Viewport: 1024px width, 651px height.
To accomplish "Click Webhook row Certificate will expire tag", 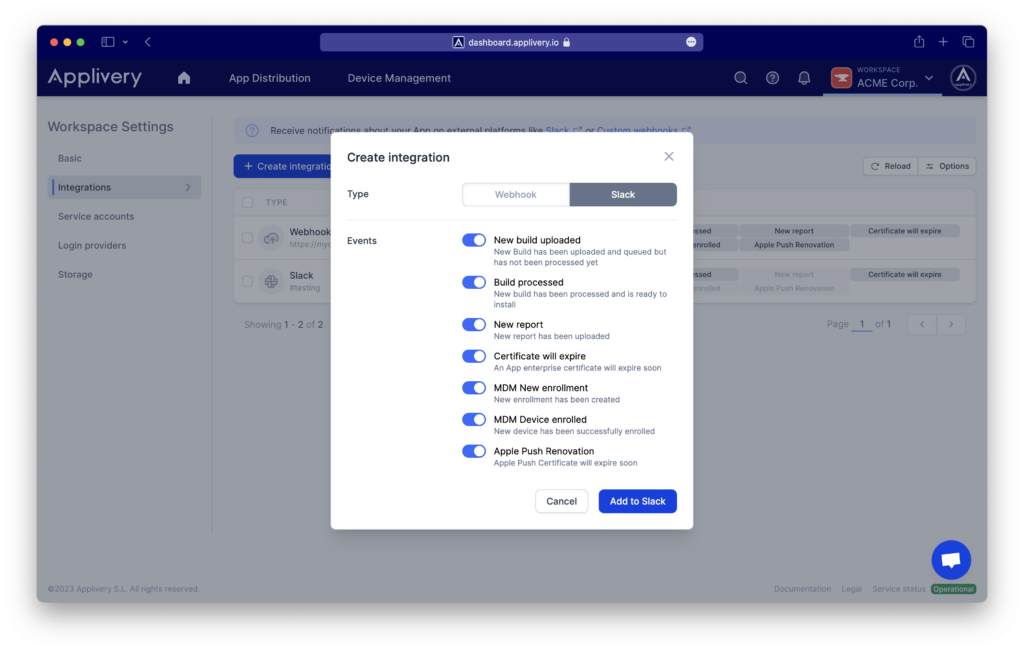I will [x=904, y=231].
